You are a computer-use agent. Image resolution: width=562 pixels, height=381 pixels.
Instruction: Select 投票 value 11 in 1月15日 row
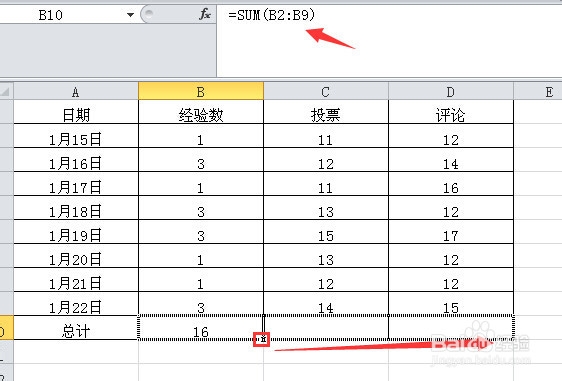click(326, 136)
